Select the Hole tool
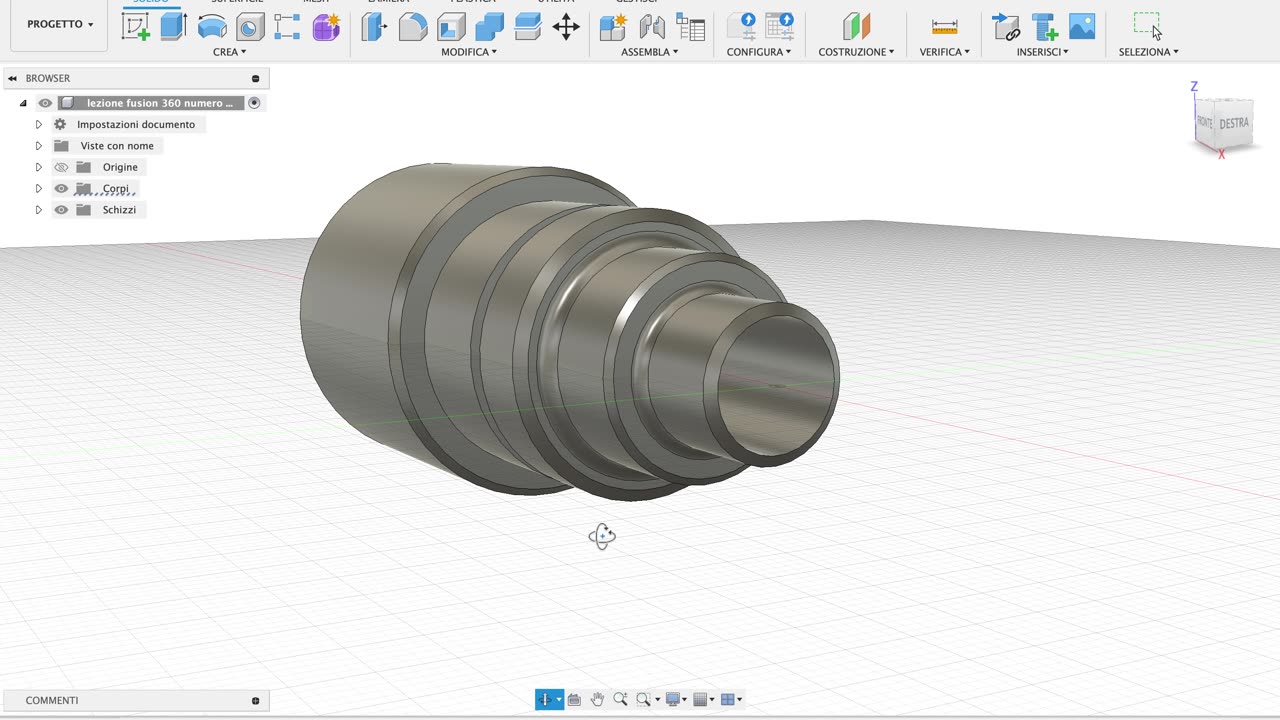Image resolution: width=1280 pixels, height=720 pixels. (x=250, y=27)
